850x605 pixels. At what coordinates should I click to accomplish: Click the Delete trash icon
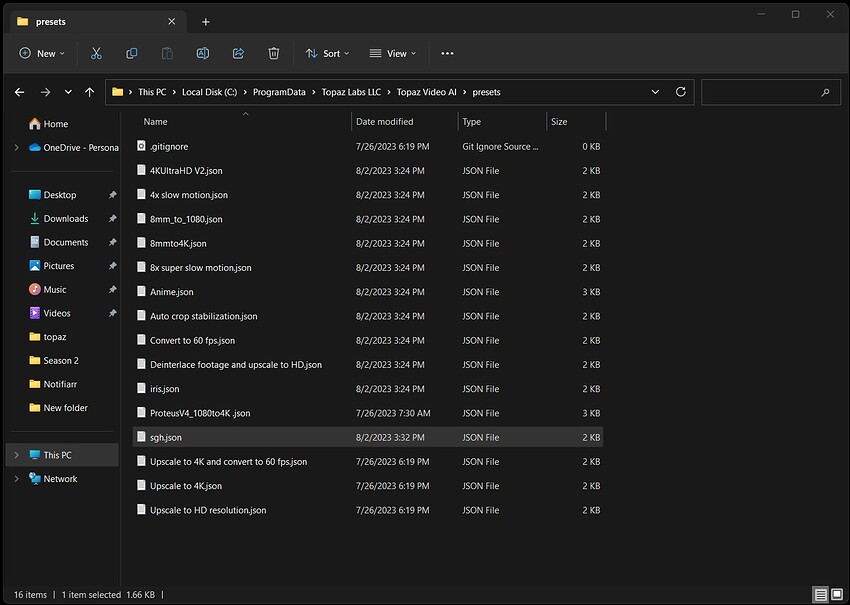point(274,53)
